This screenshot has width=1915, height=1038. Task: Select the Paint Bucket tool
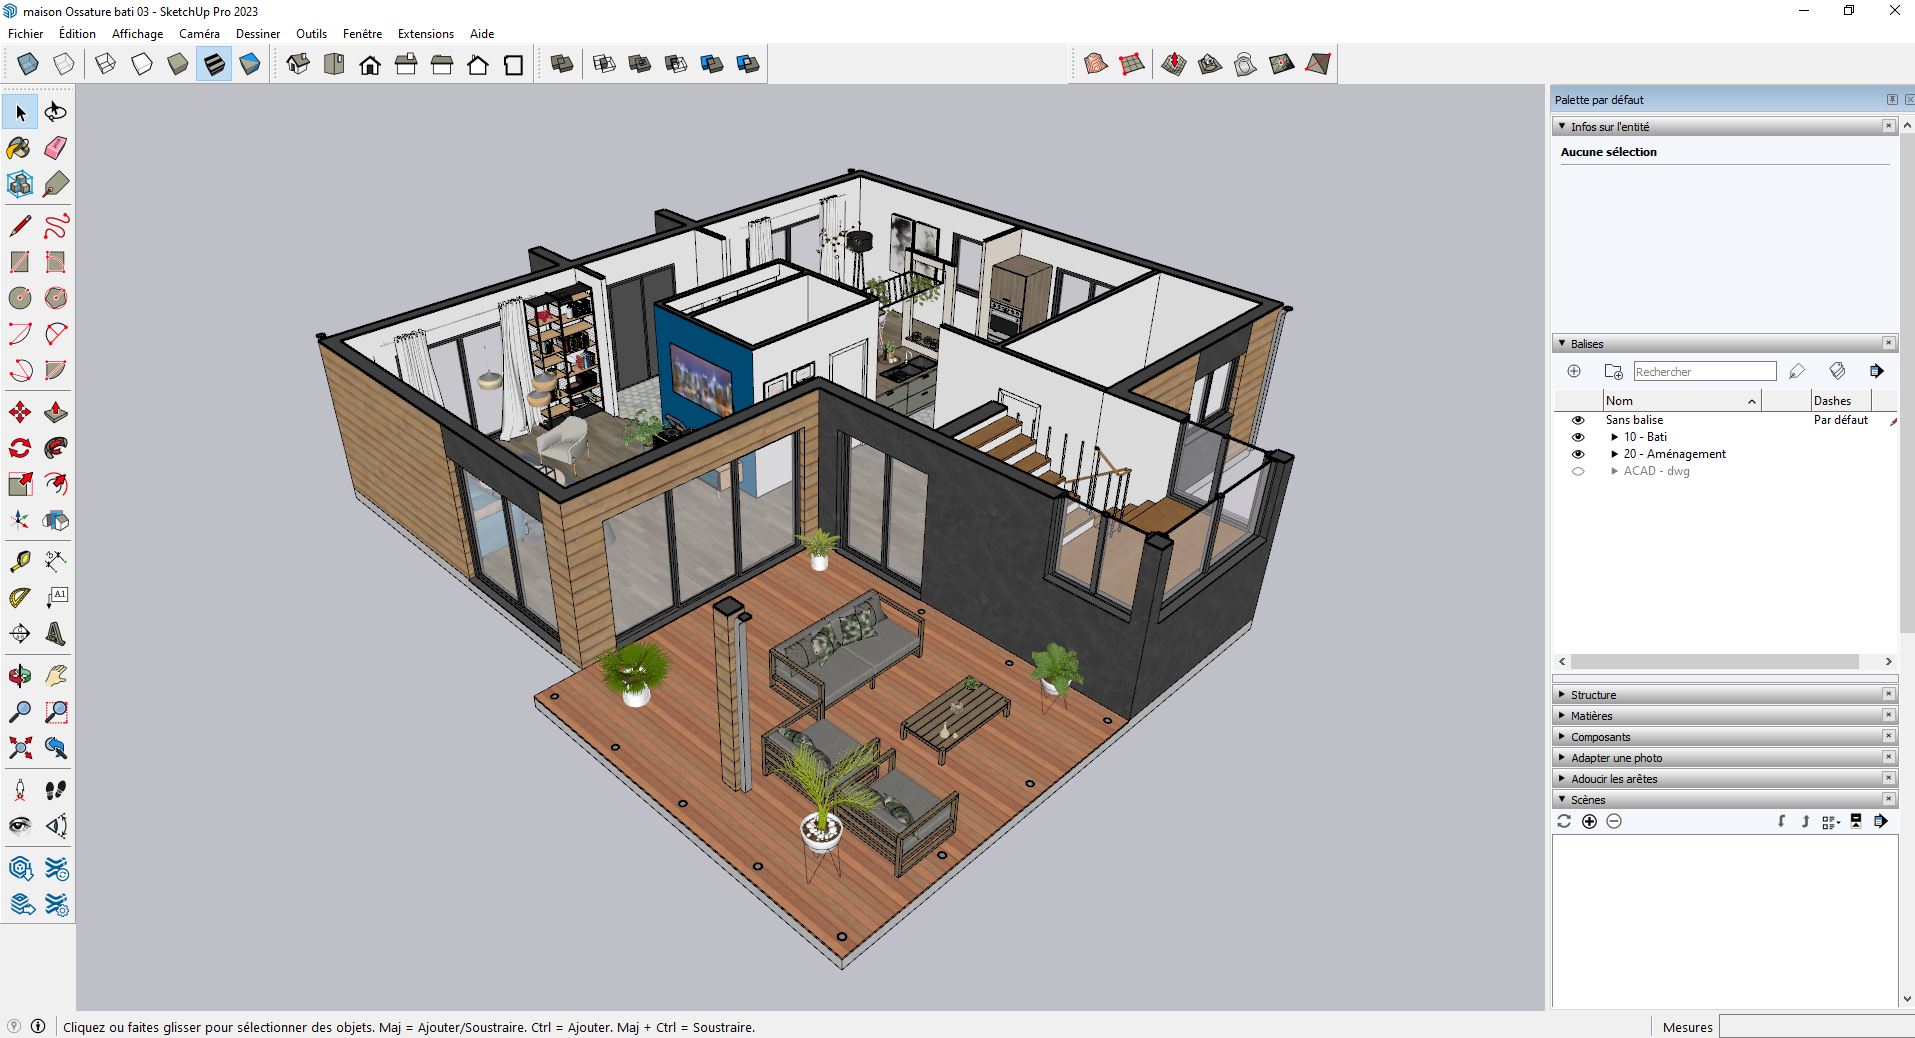click(18, 147)
